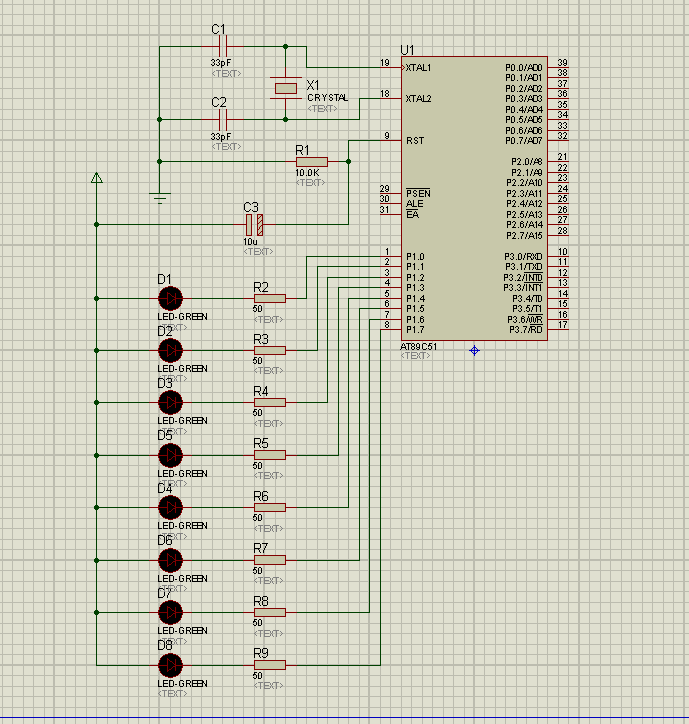Select resistor R5 body
689x724 pixels.
click(x=270, y=455)
